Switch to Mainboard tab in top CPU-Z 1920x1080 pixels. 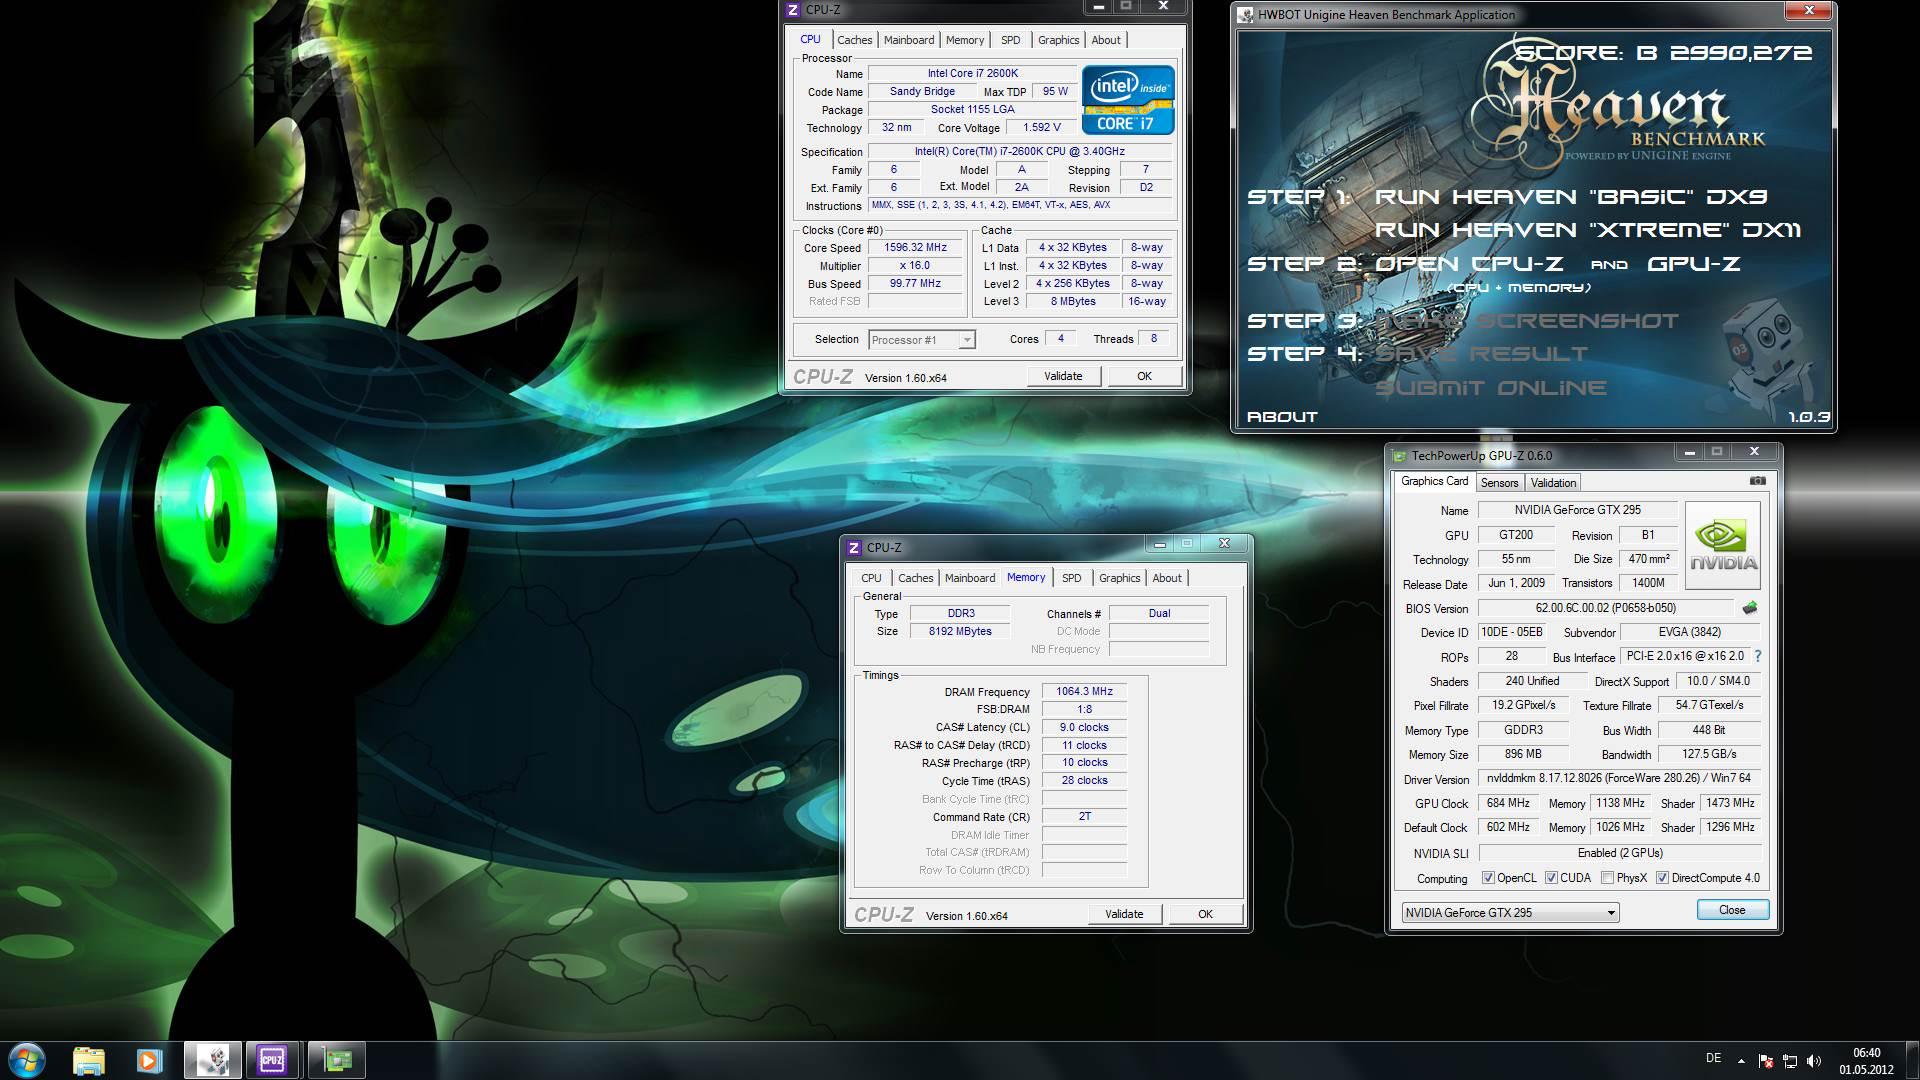coord(909,40)
